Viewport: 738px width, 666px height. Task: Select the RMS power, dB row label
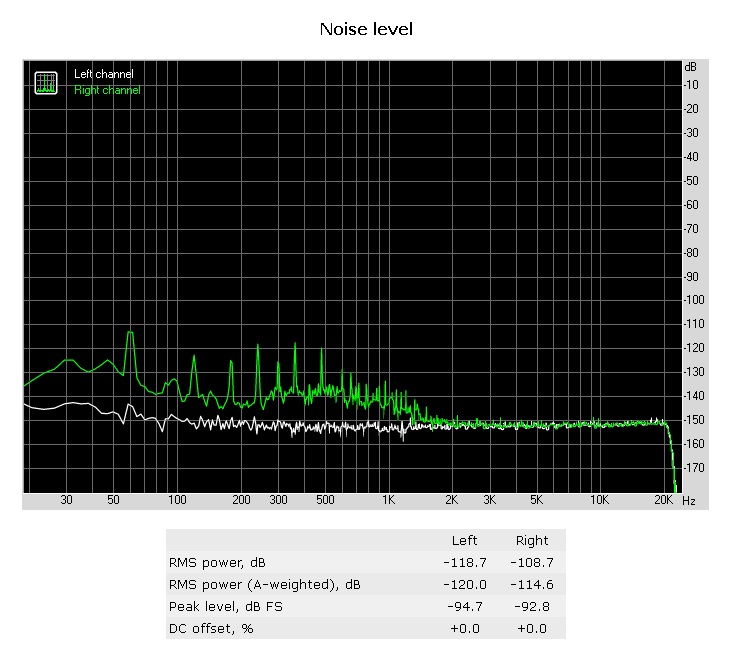pyautogui.click(x=216, y=562)
